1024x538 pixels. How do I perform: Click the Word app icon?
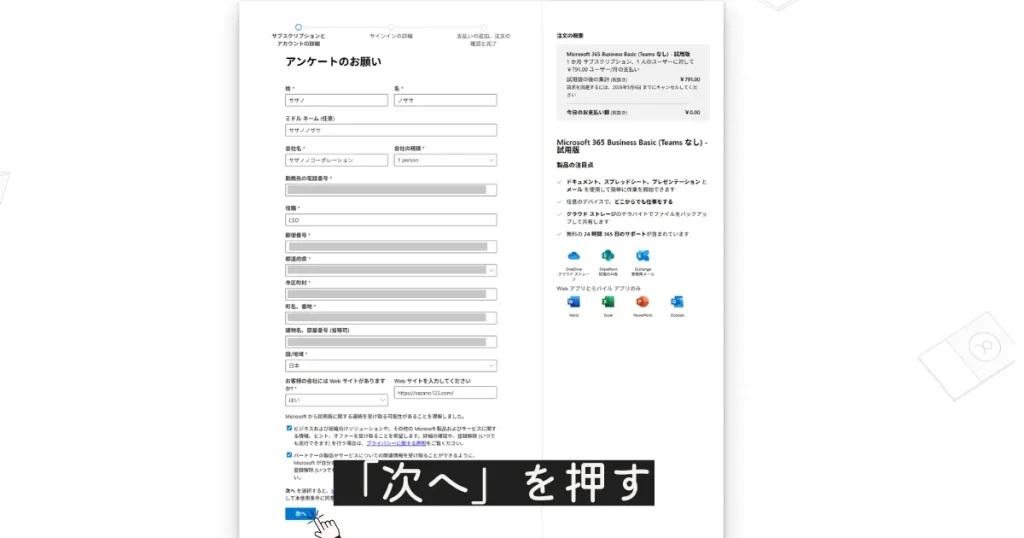(574, 302)
